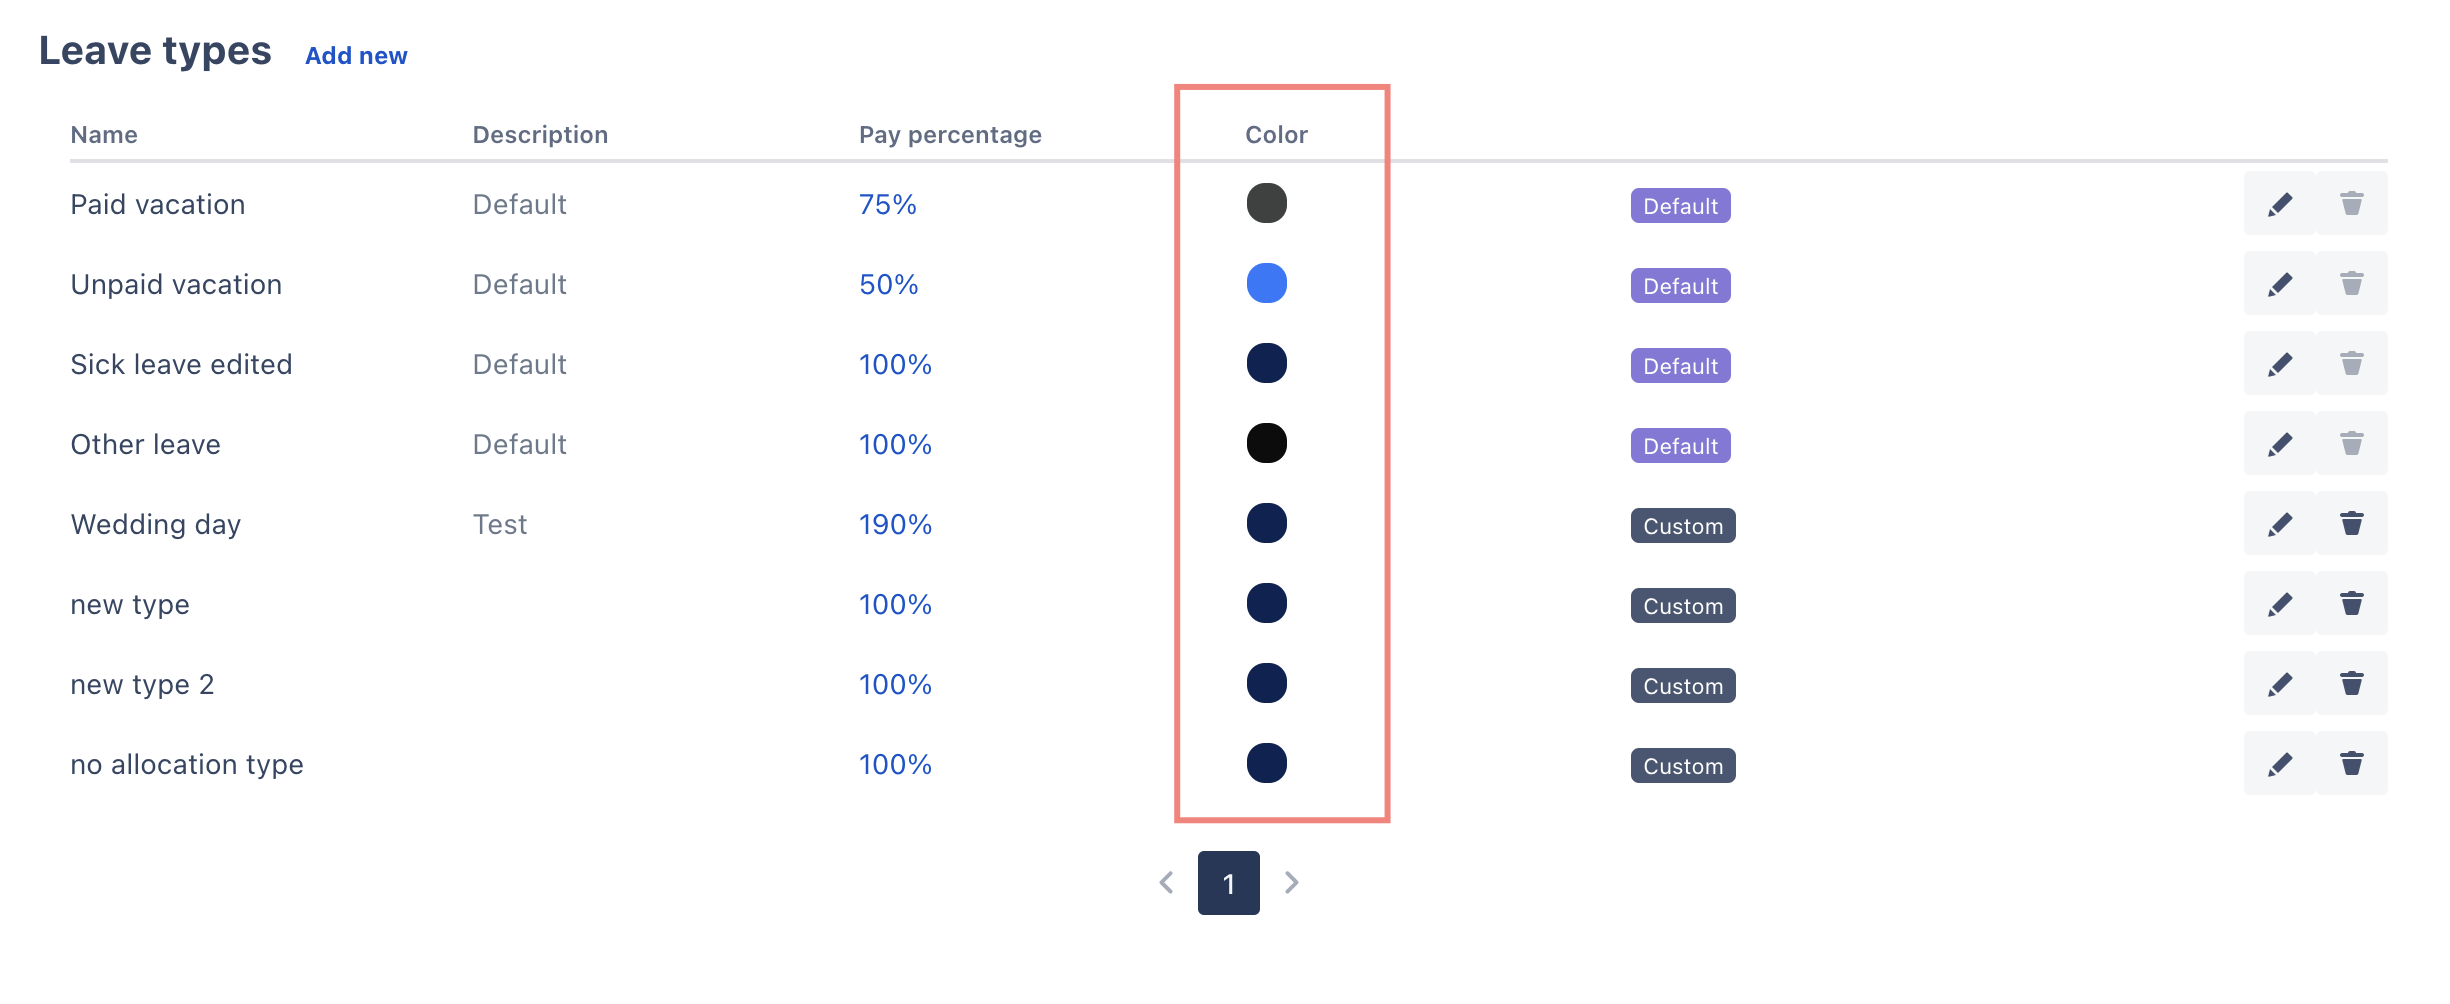
Task: Delete the new type row
Action: pos(2351,604)
